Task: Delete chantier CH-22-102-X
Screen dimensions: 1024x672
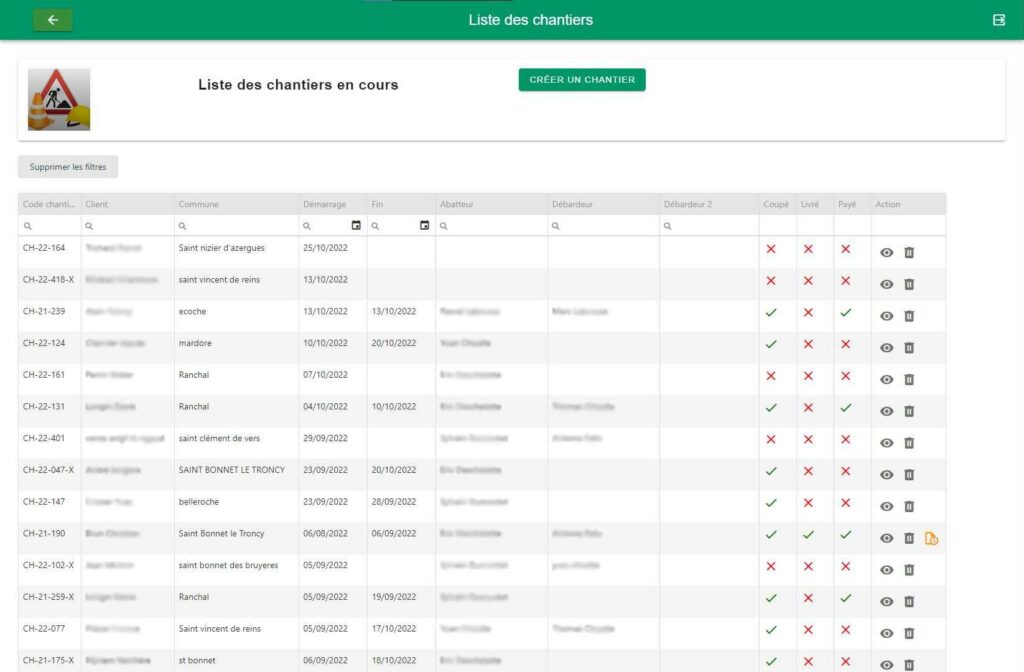Action: point(909,570)
